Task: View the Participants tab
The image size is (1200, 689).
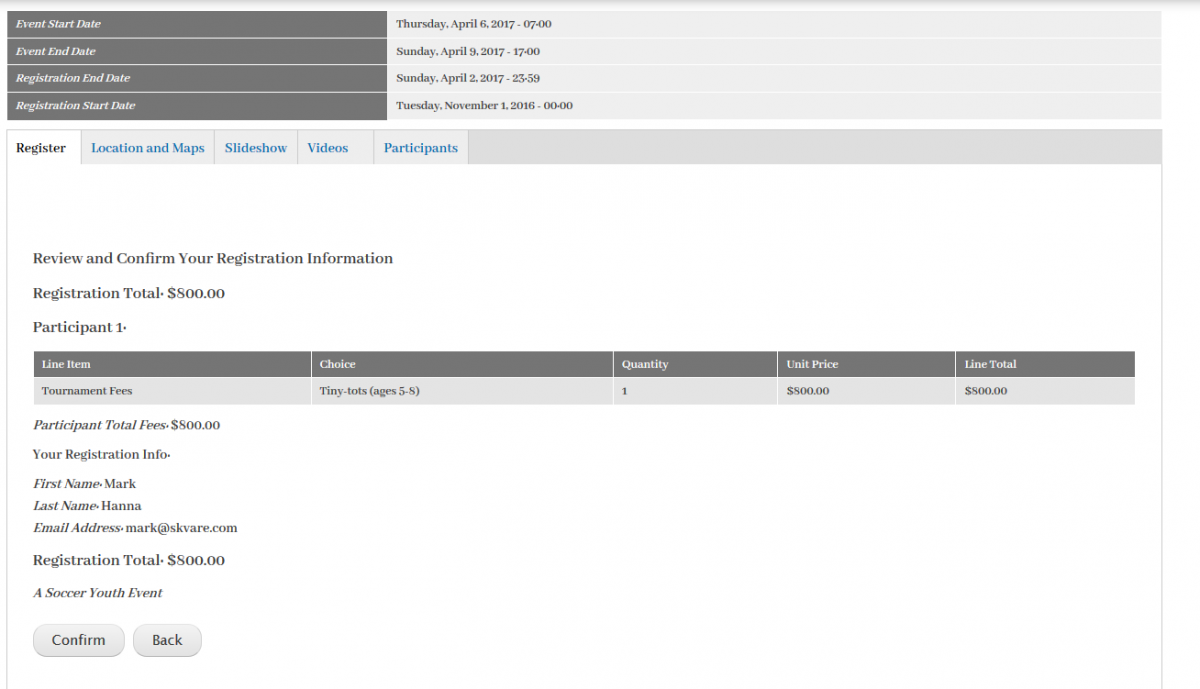Action: click(x=420, y=148)
